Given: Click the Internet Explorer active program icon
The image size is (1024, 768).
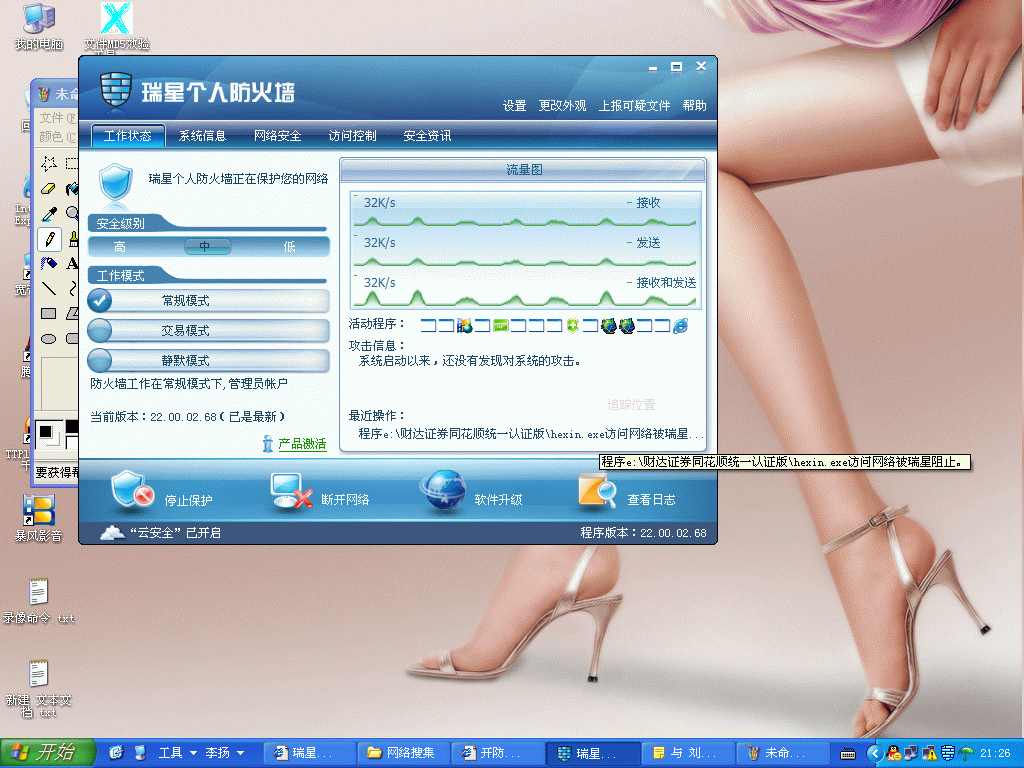Looking at the screenshot, I should 680,325.
